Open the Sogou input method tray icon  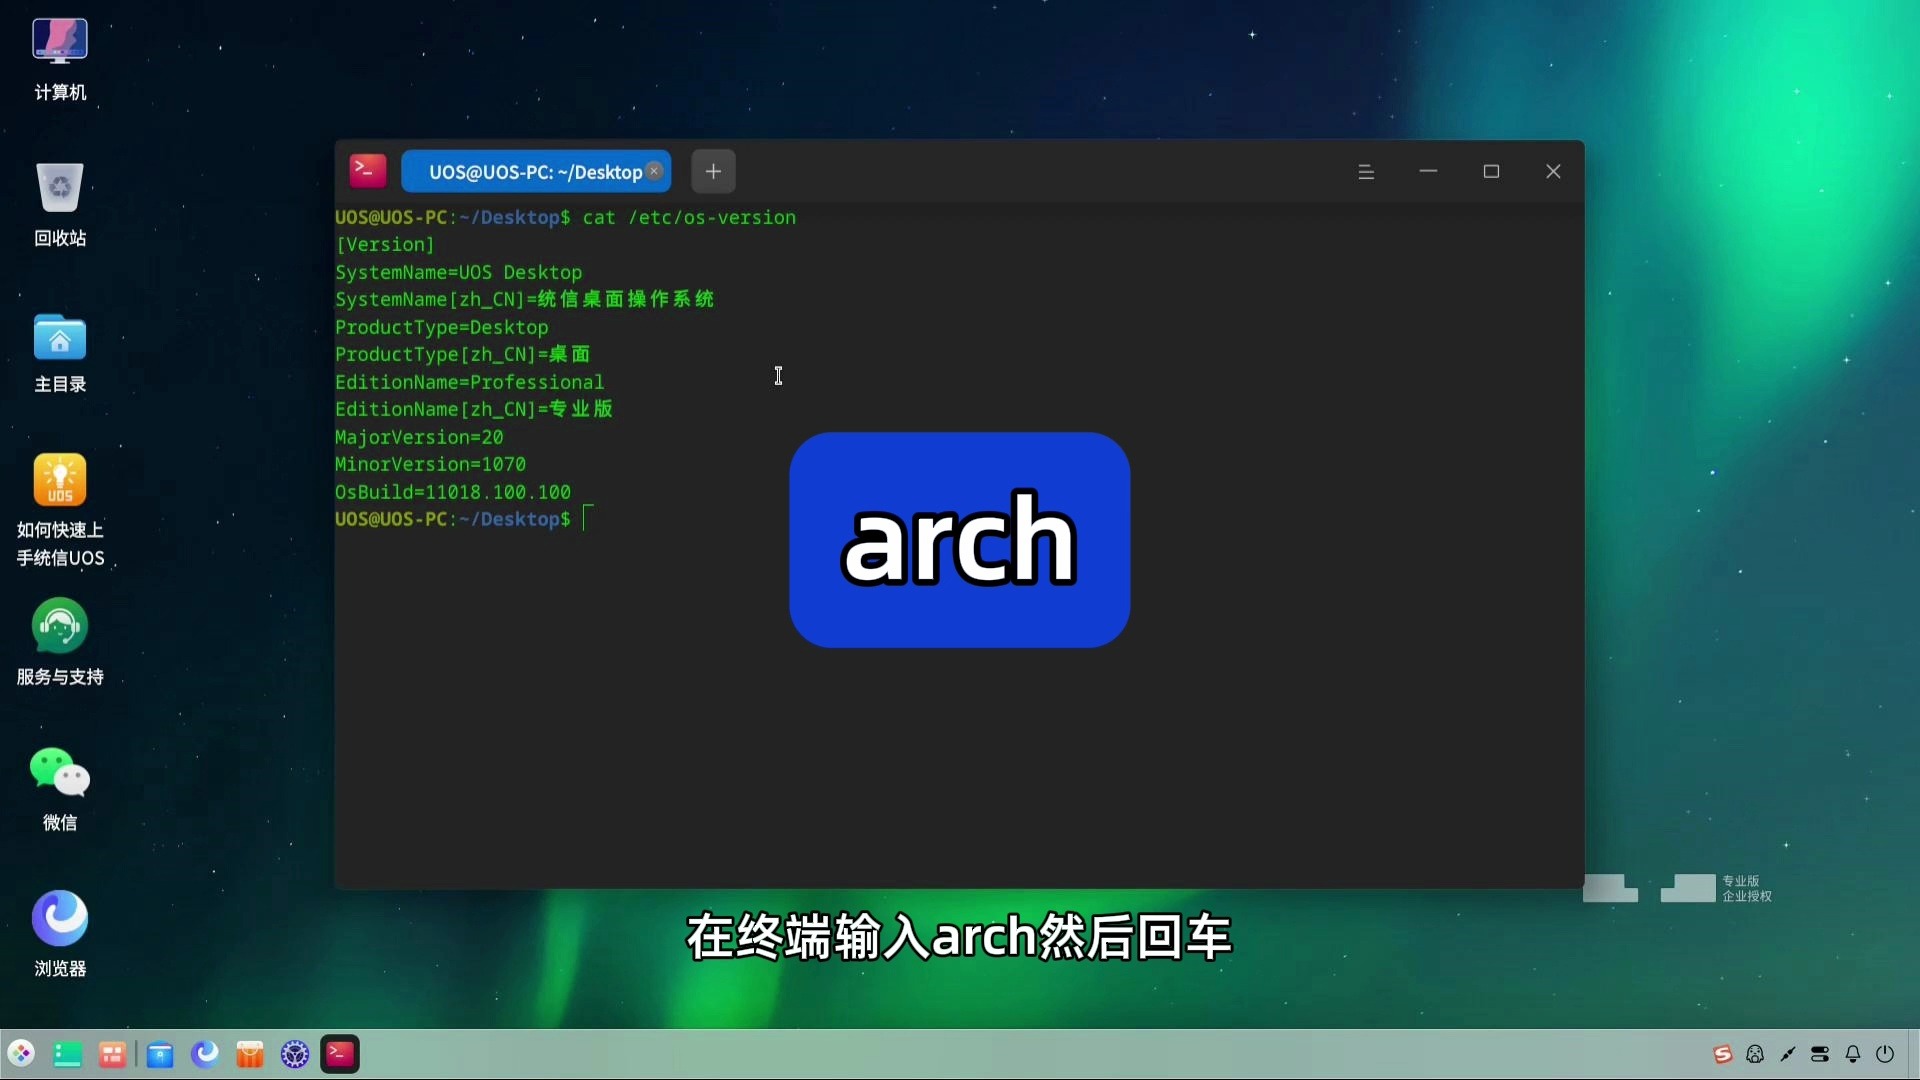tap(1722, 1054)
